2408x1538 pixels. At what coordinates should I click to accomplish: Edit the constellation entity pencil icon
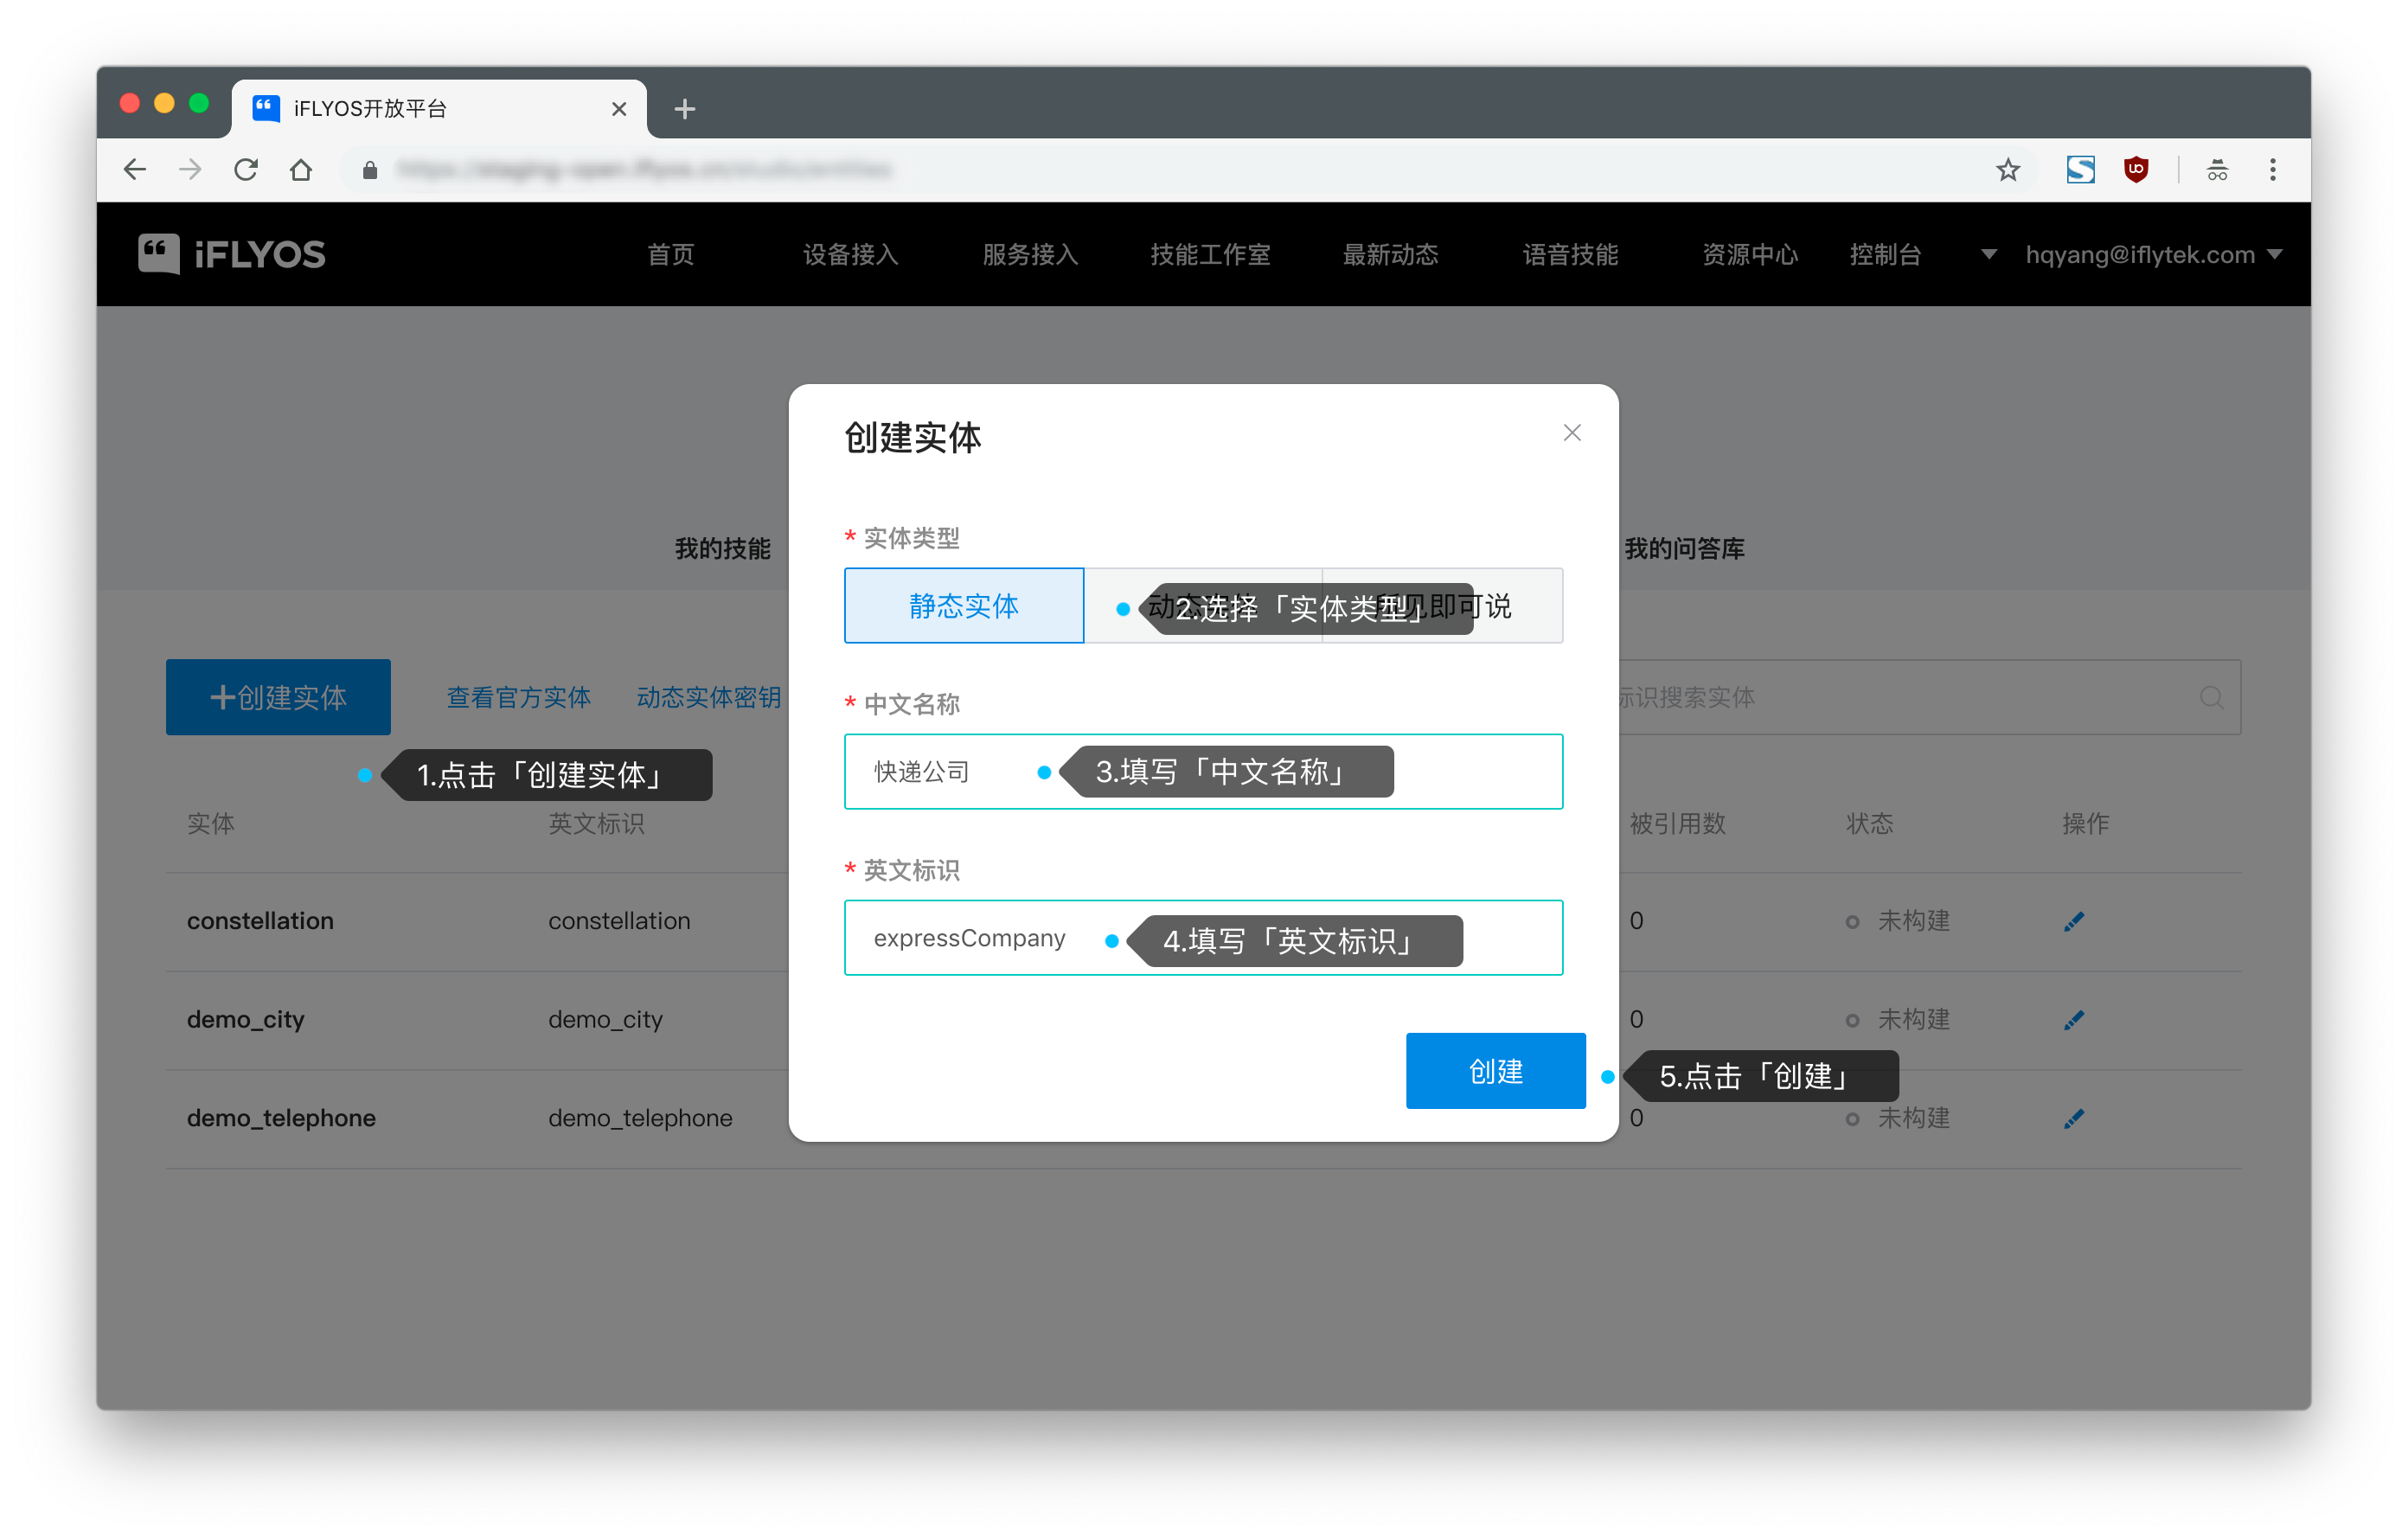2074,921
